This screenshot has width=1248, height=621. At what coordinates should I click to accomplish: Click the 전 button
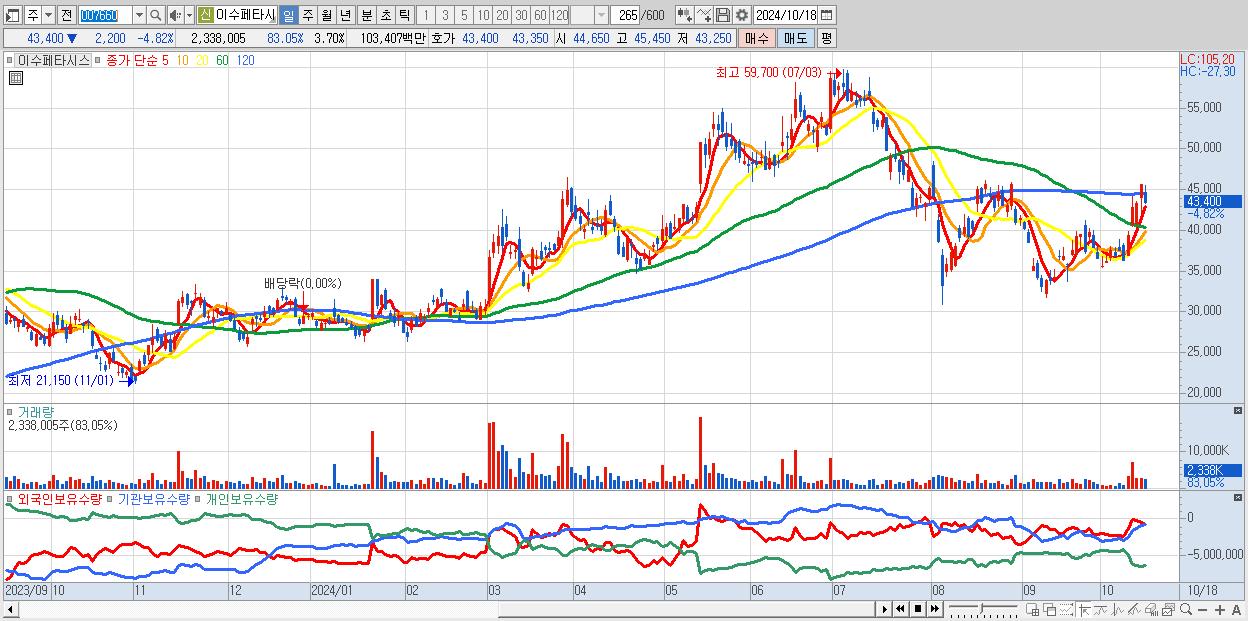pos(66,16)
